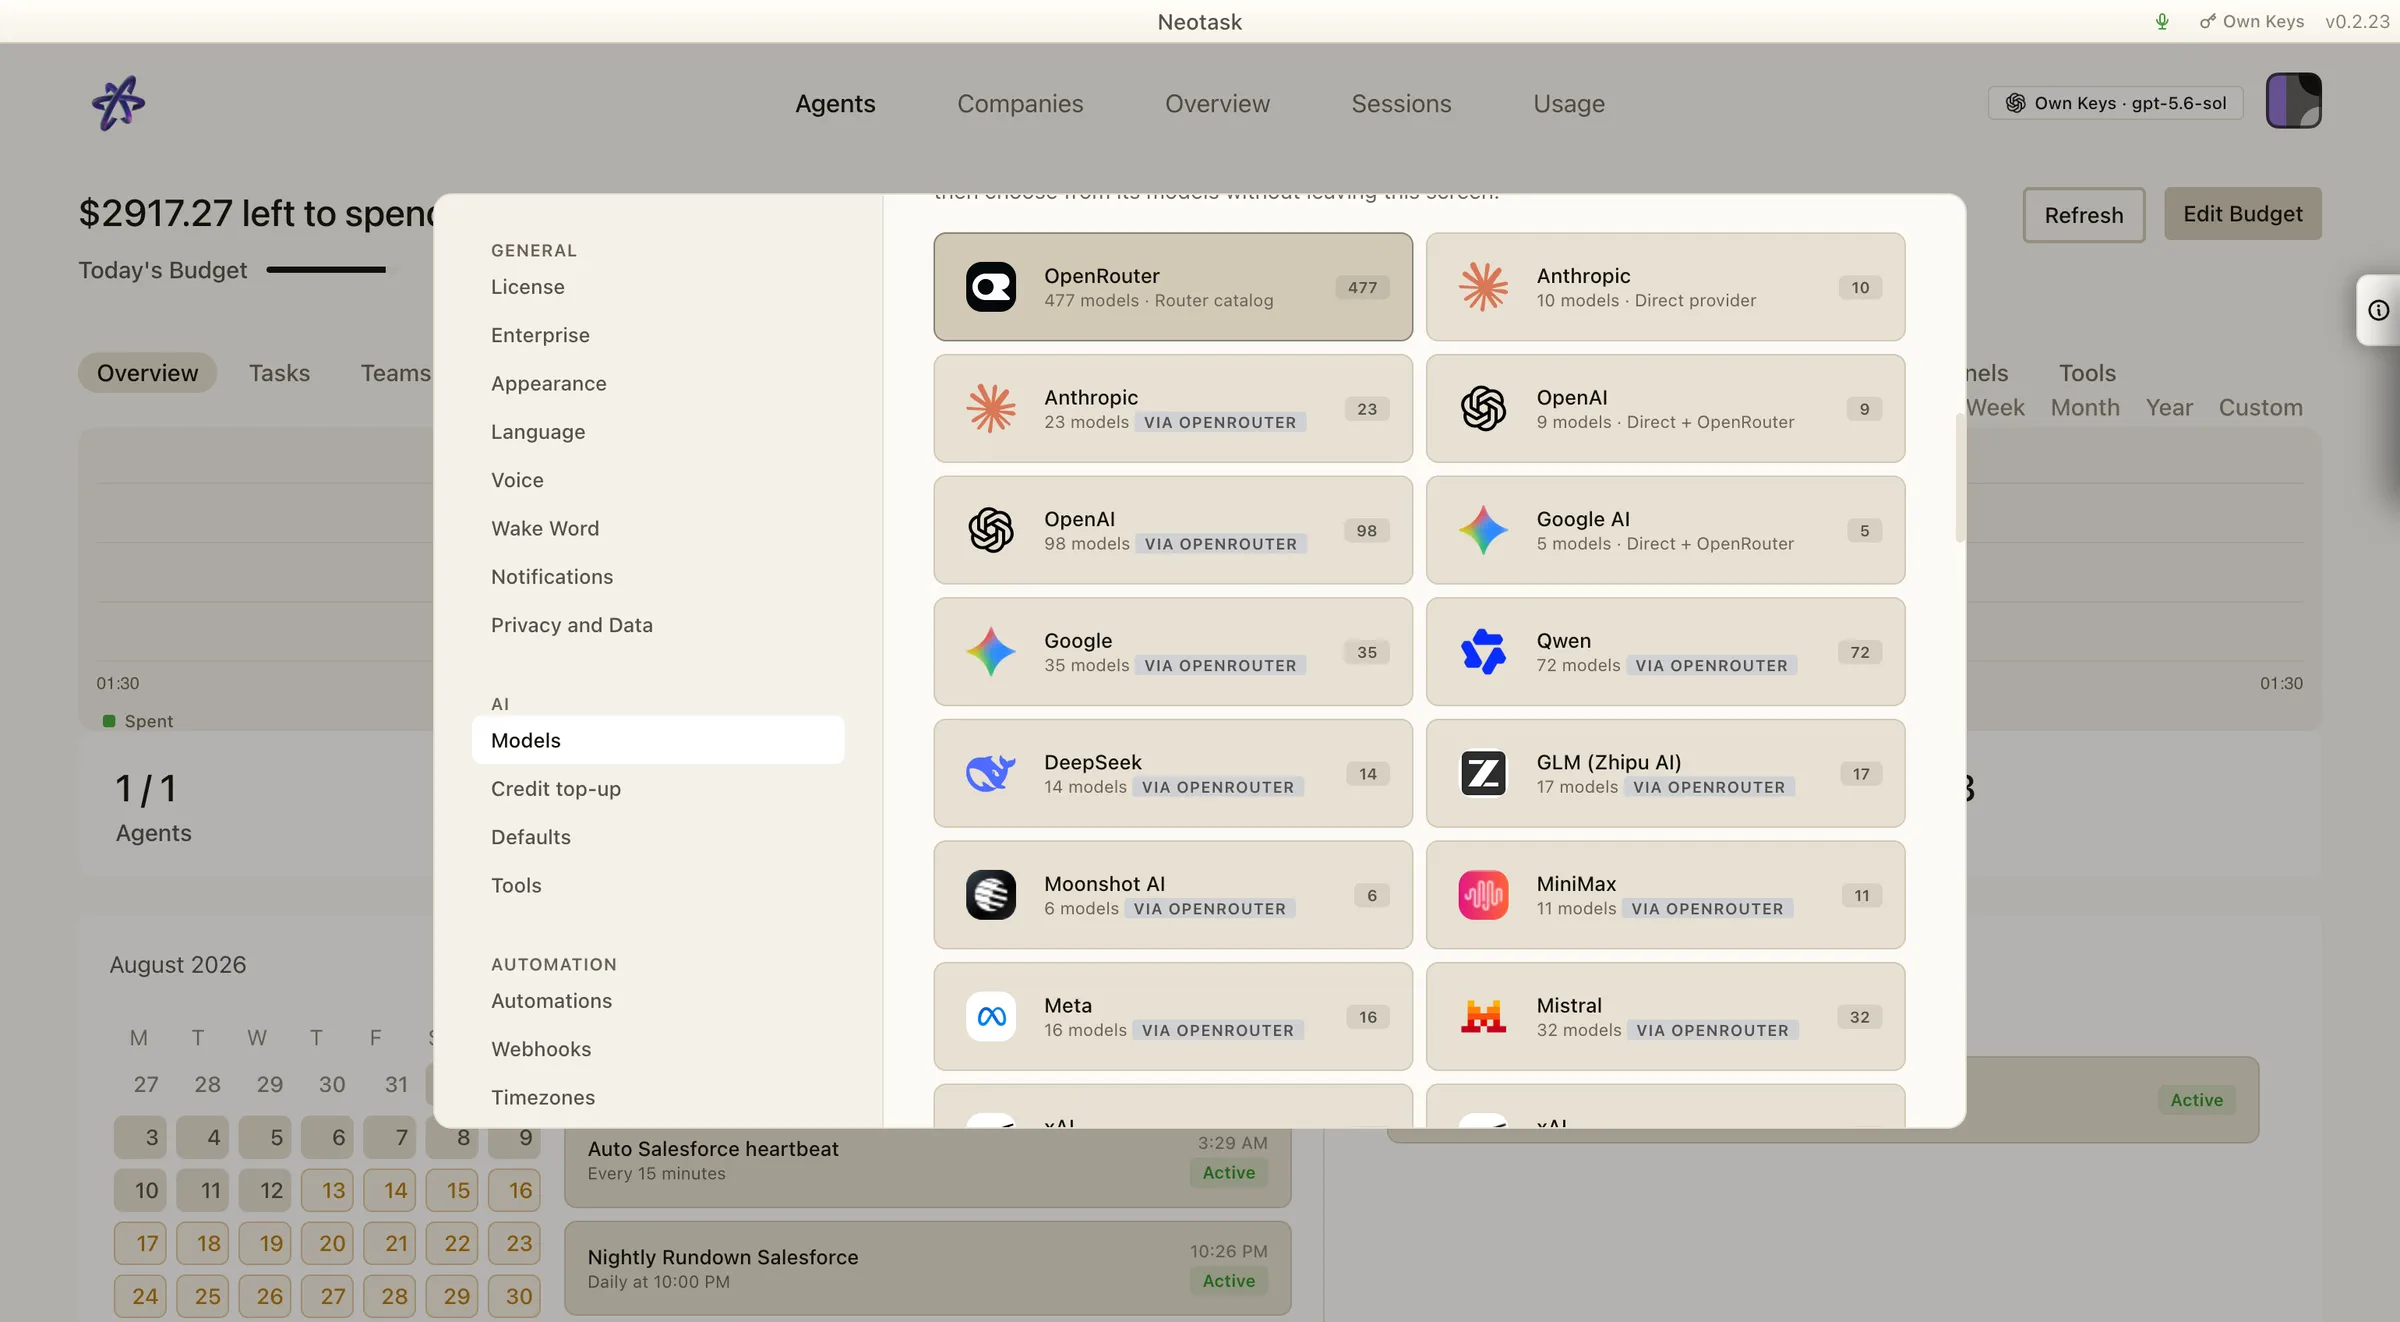
Task: Open the Companies tab
Action: click(x=1020, y=103)
